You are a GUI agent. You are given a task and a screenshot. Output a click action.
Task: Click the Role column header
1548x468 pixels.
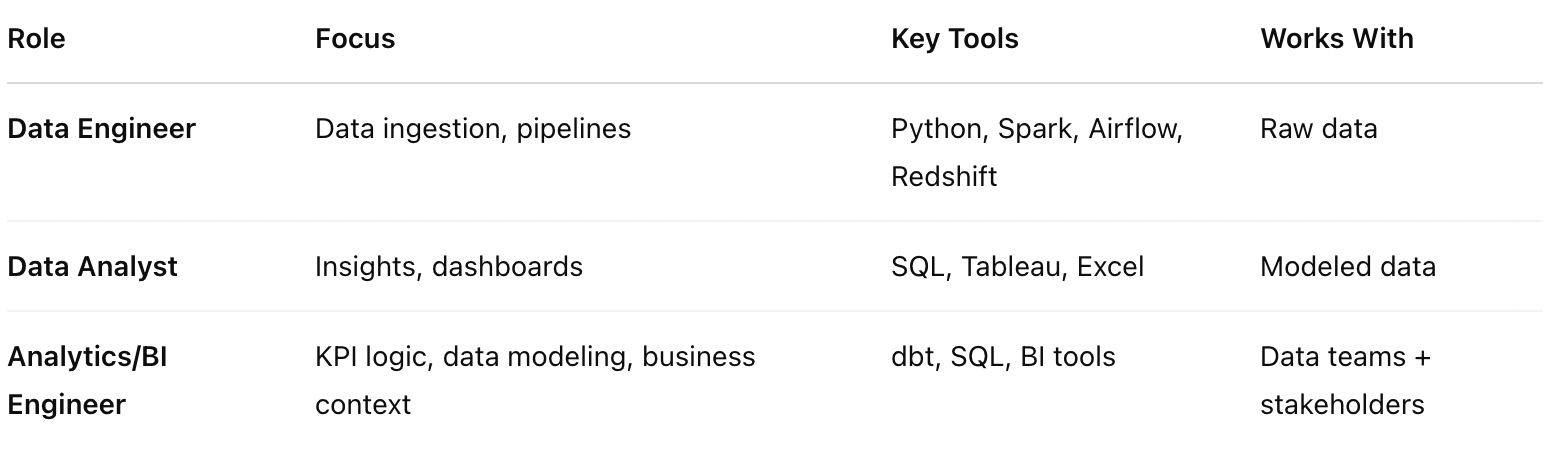[36, 39]
